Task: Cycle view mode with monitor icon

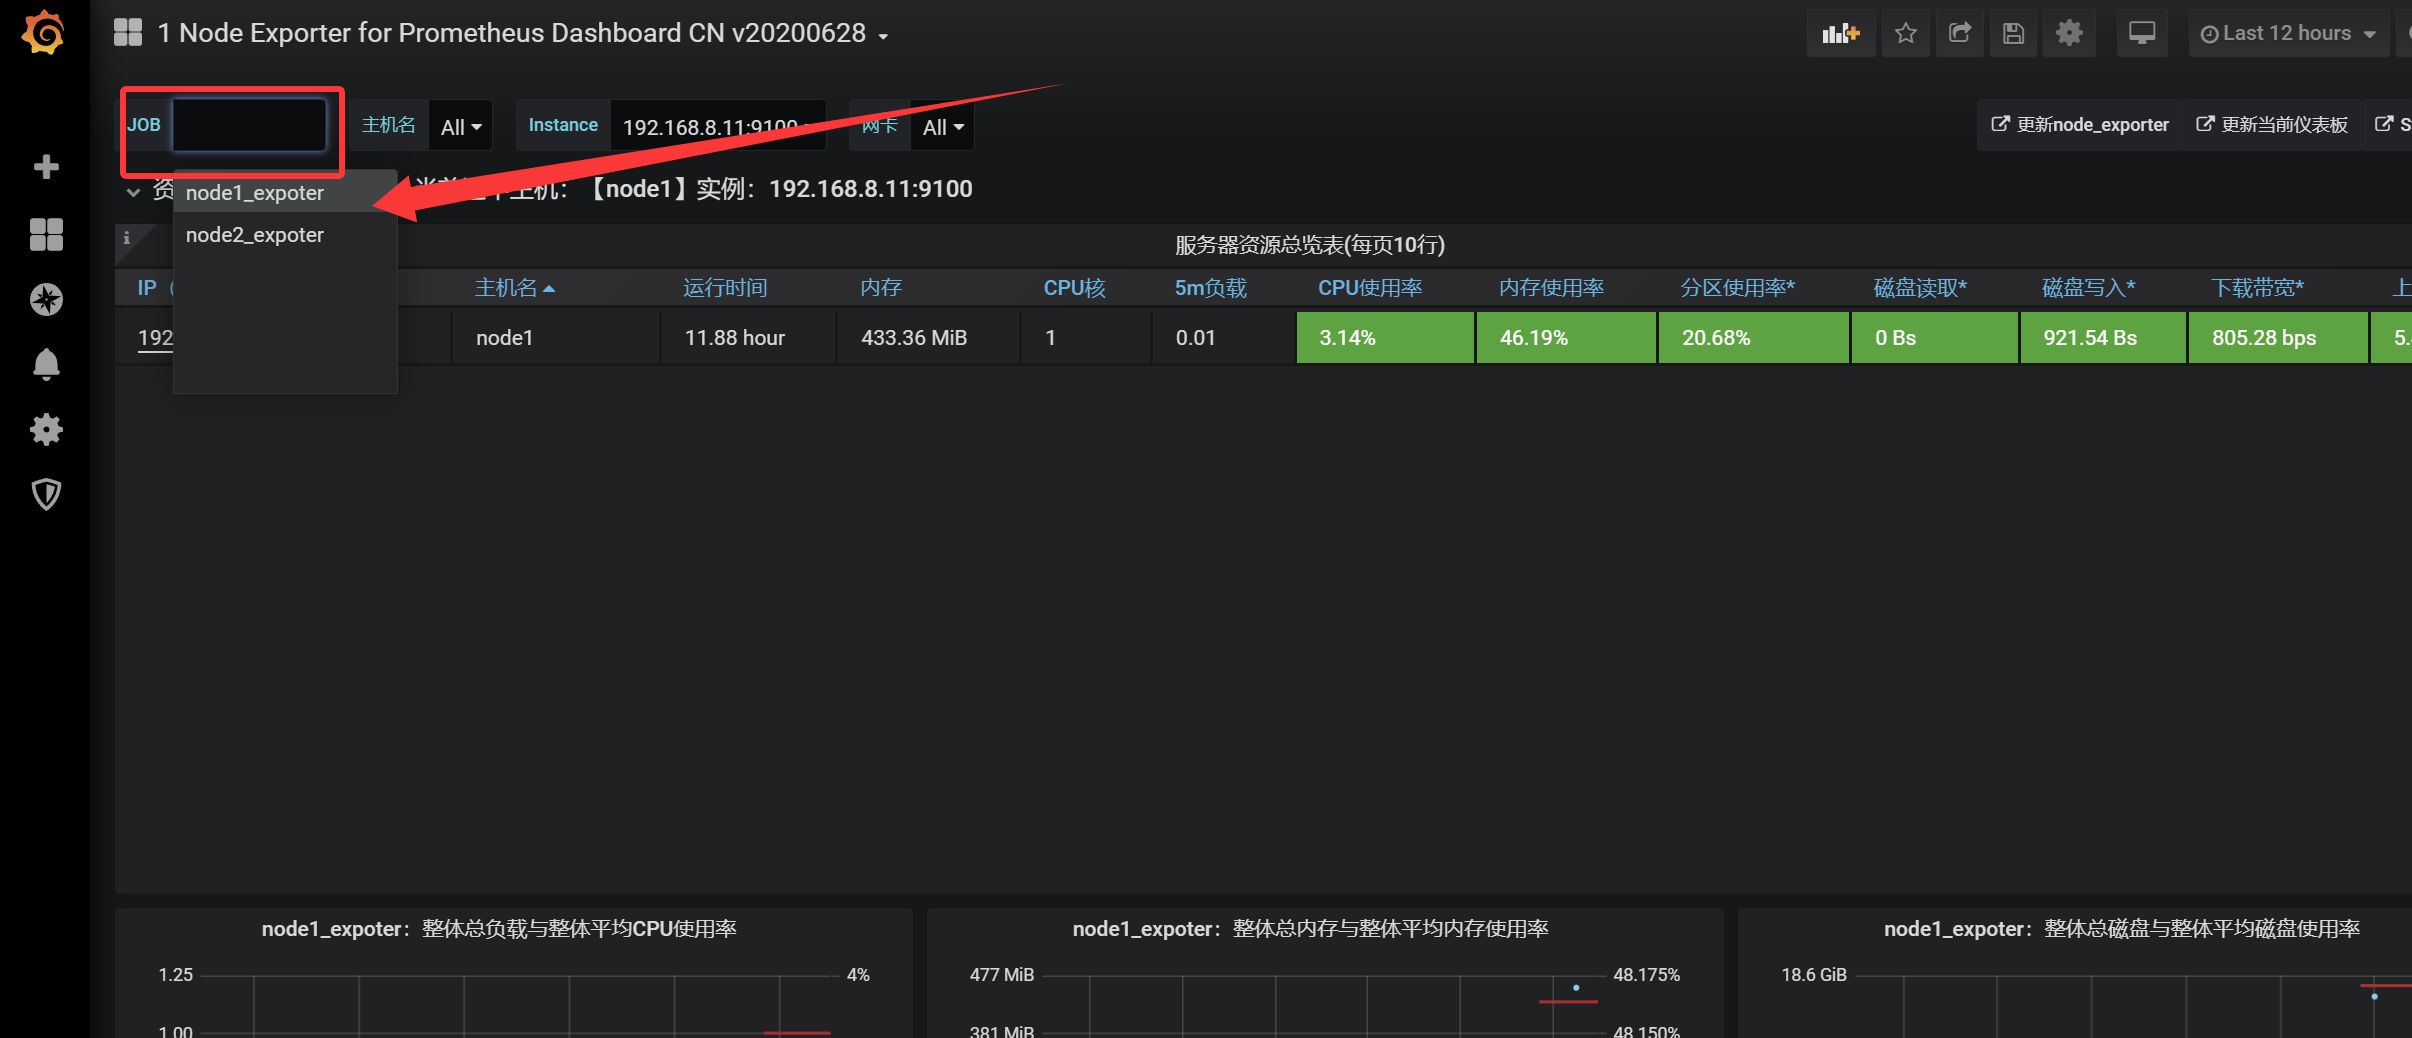Action: click(2142, 33)
